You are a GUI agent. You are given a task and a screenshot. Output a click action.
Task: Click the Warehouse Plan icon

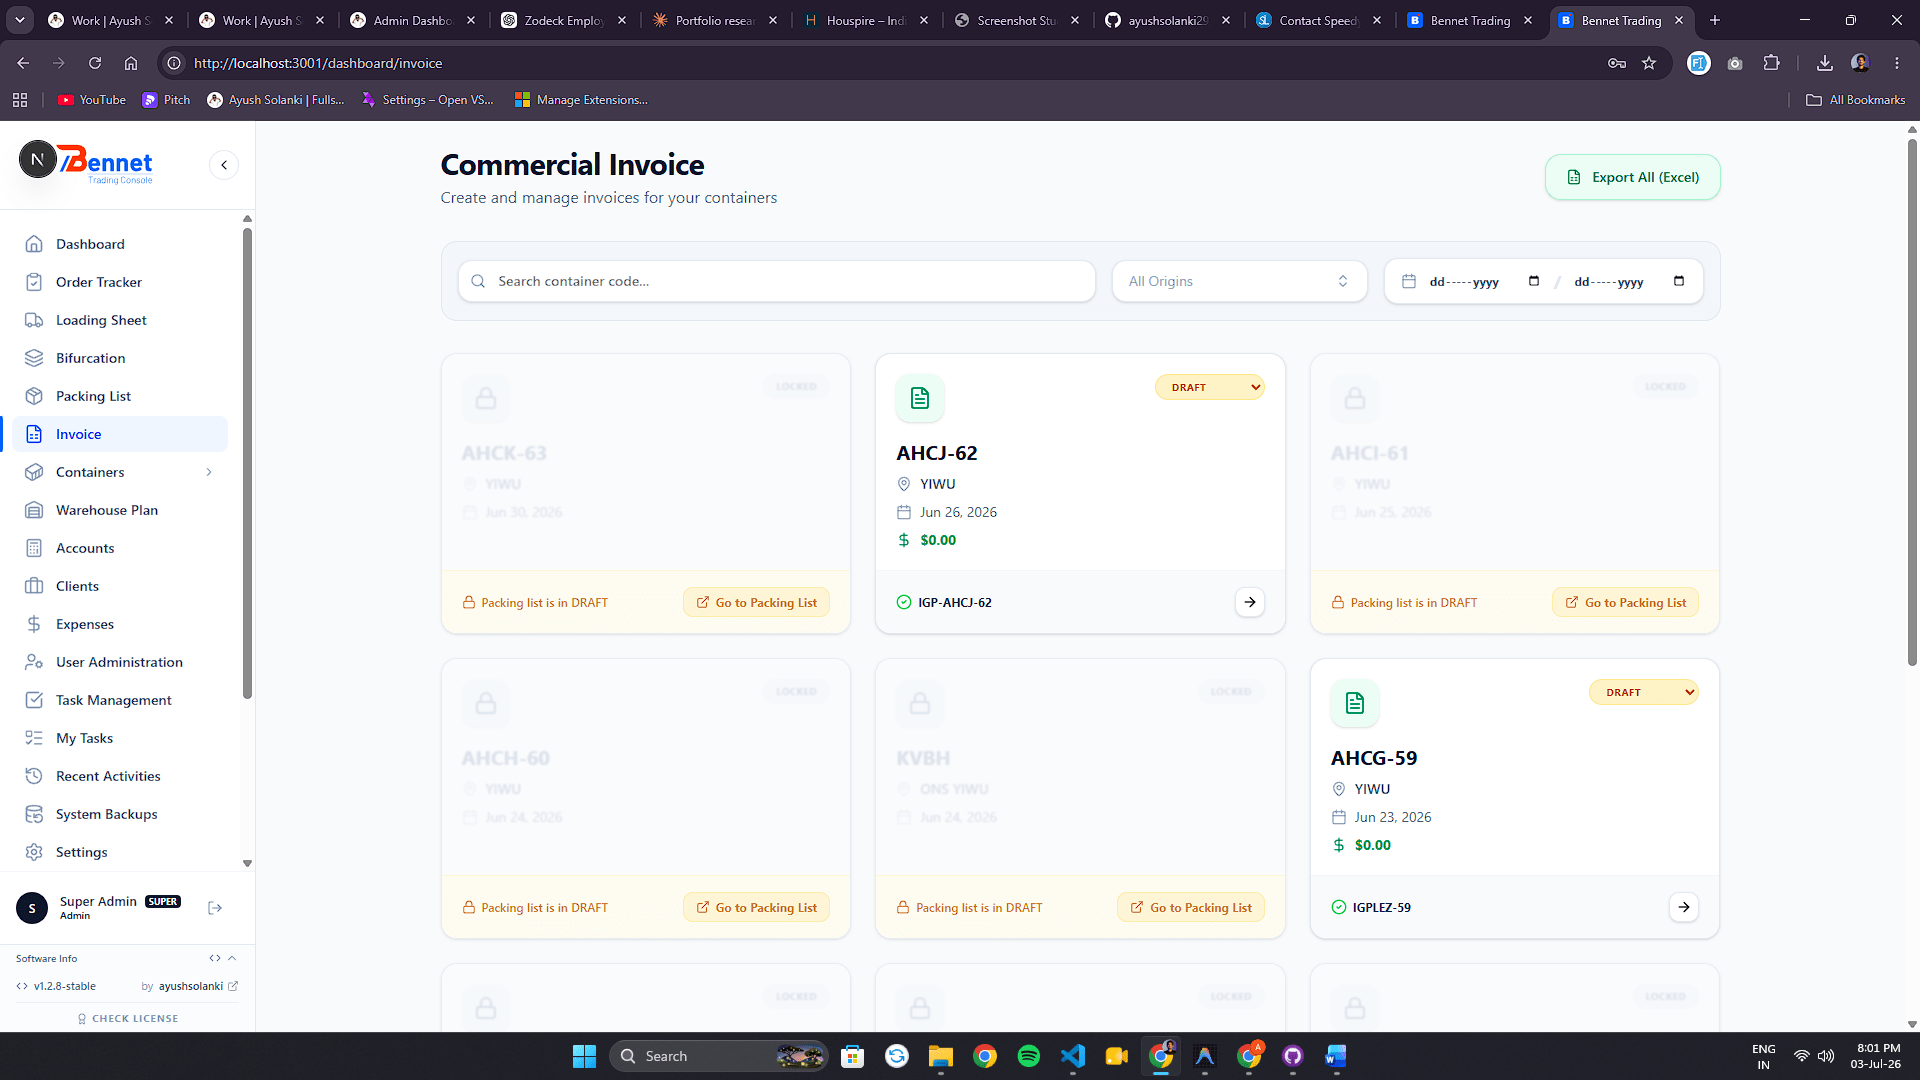(x=34, y=510)
